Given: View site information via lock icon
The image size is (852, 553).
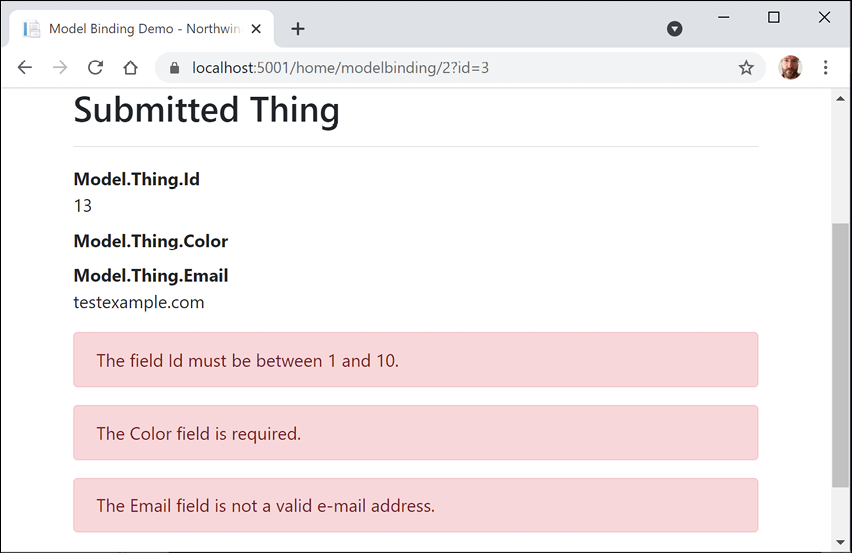Looking at the screenshot, I should [x=175, y=68].
